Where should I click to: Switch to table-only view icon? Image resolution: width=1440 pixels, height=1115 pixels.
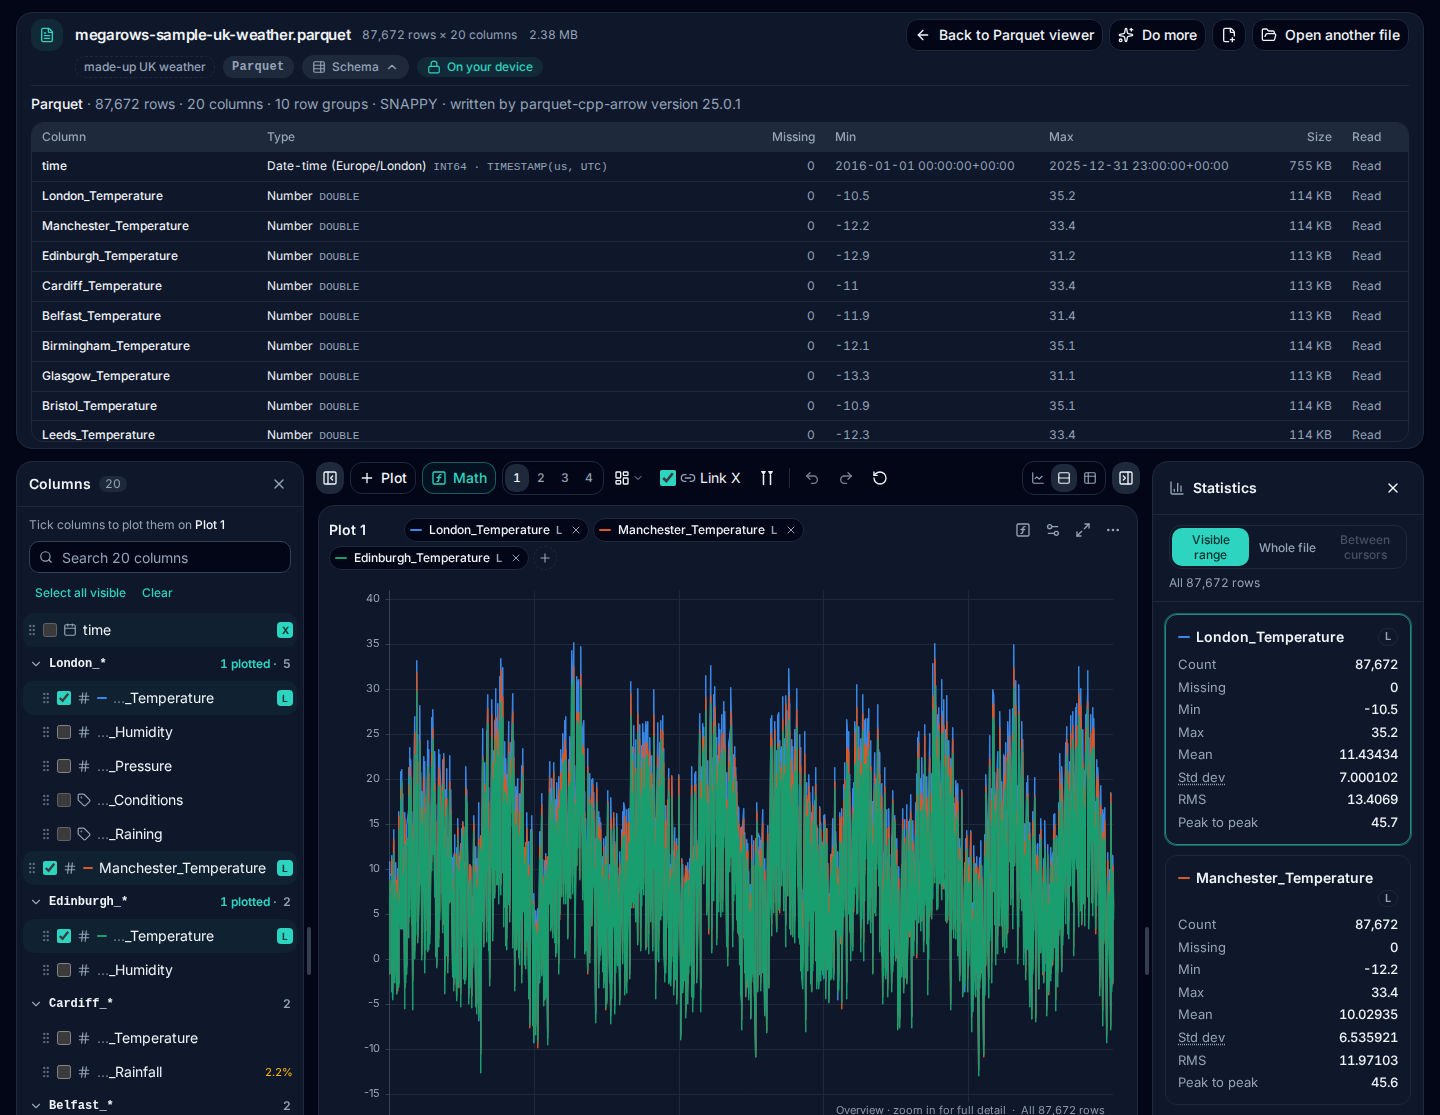[1090, 478]
